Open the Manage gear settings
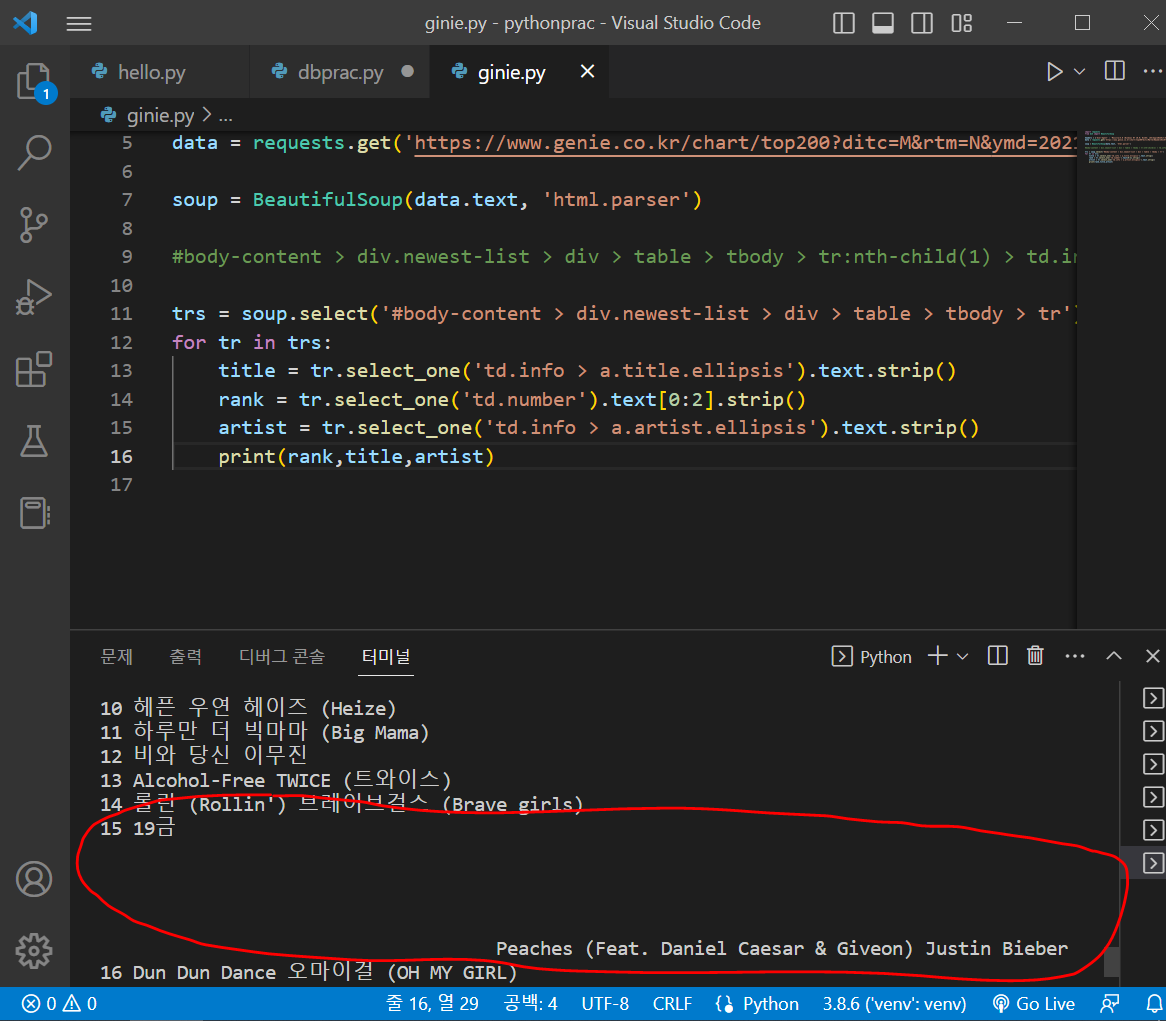Image resolution: width=1166 pixels, height=1021 pixels. [34, 950]
